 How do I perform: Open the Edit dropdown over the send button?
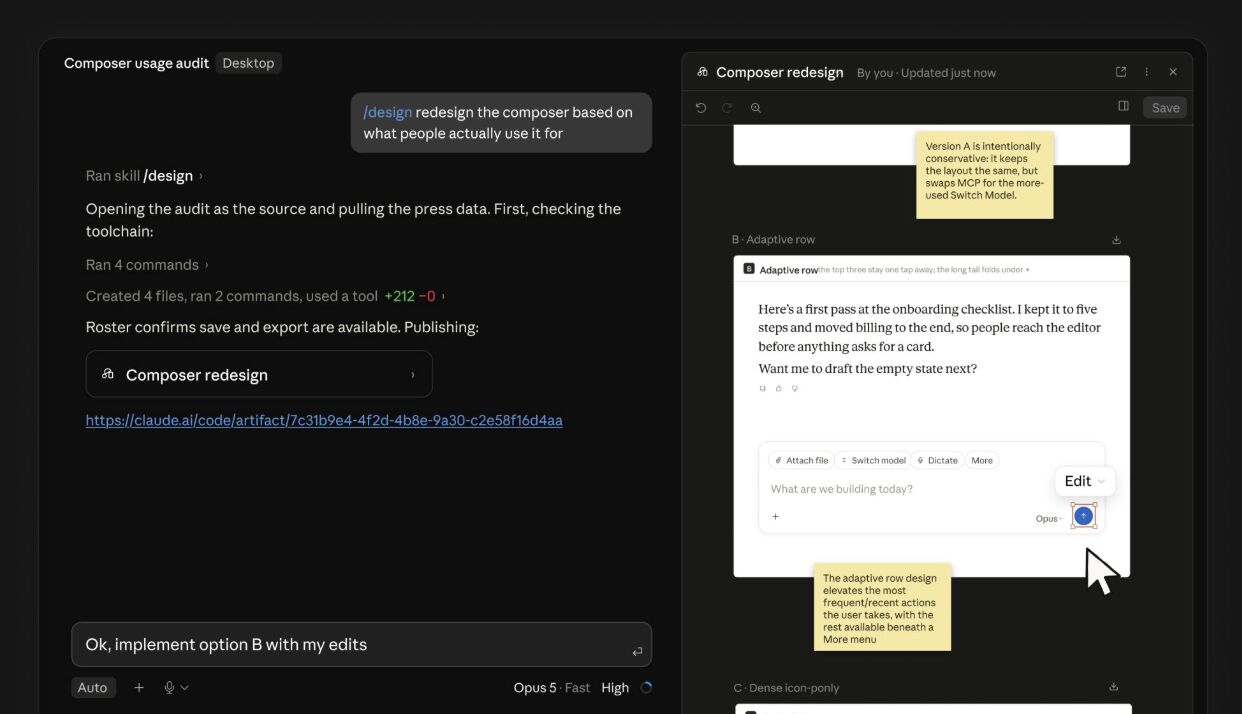(x=1085, y=481)
